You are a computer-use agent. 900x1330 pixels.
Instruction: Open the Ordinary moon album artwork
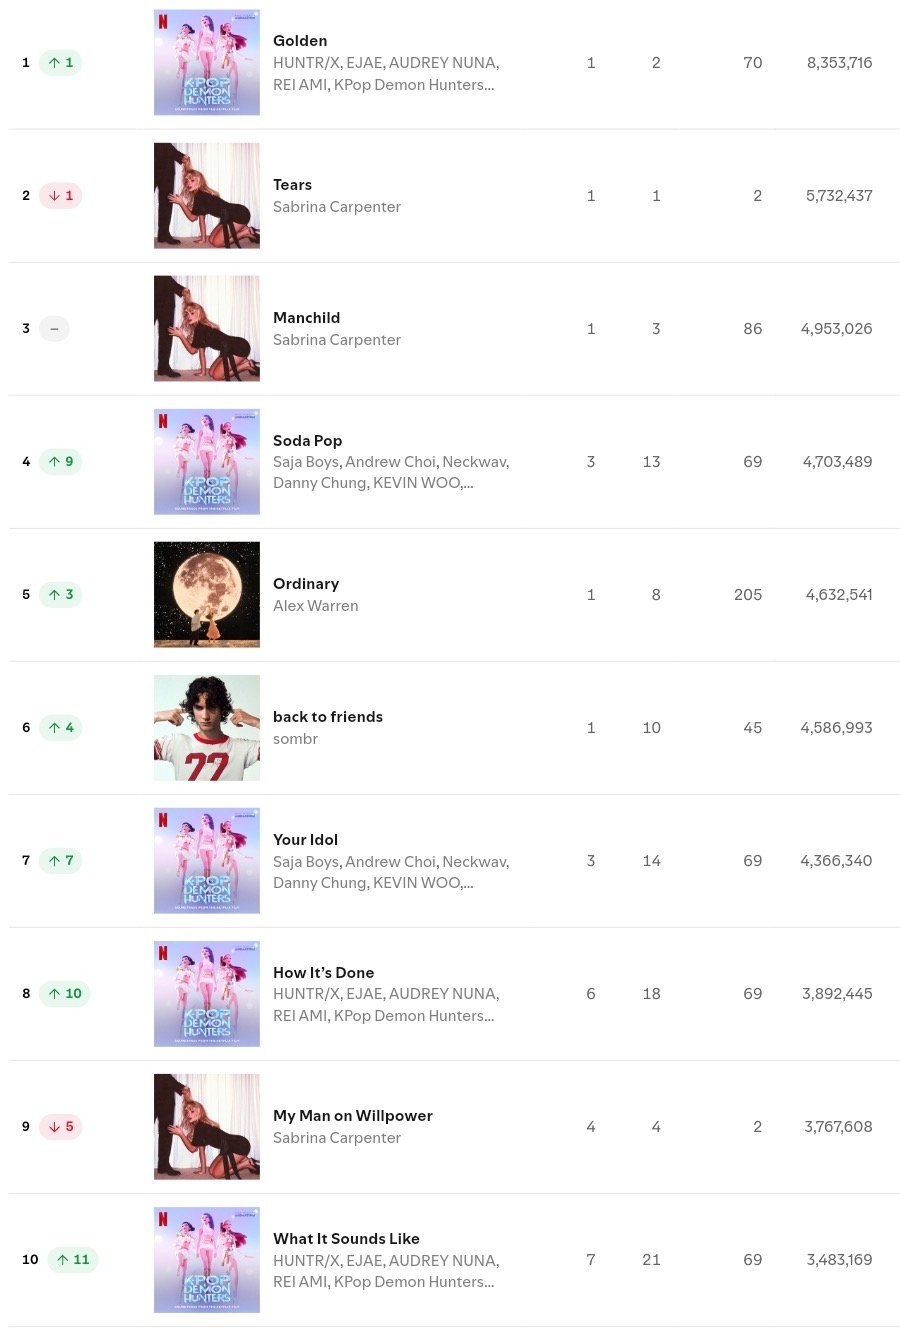point(207,595)
